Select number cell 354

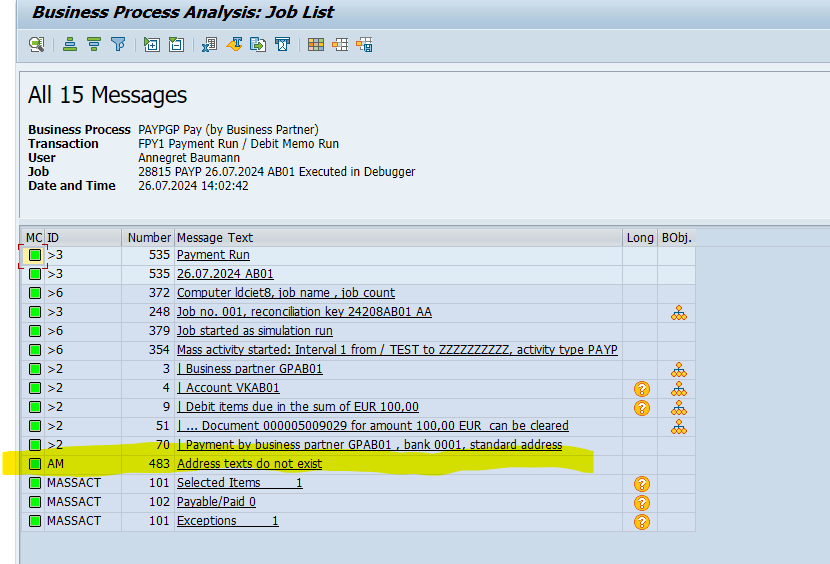(149, 350)
